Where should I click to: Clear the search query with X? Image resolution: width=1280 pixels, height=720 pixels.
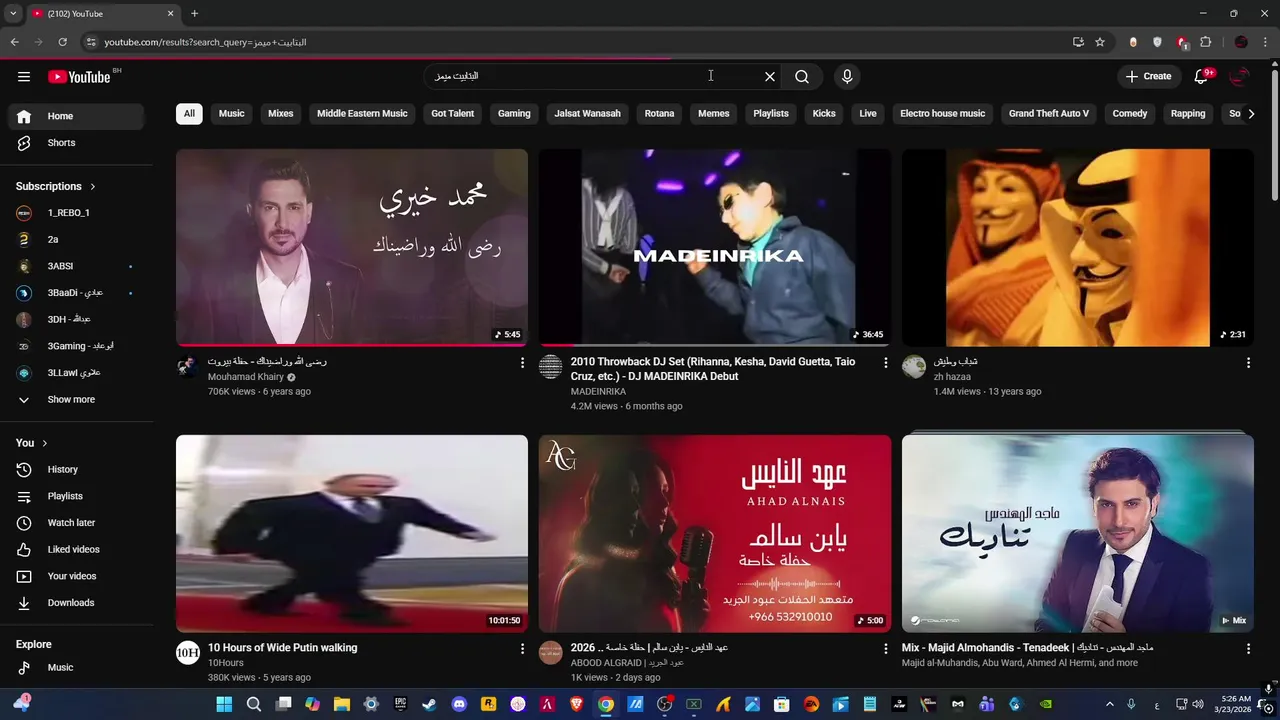770,77
